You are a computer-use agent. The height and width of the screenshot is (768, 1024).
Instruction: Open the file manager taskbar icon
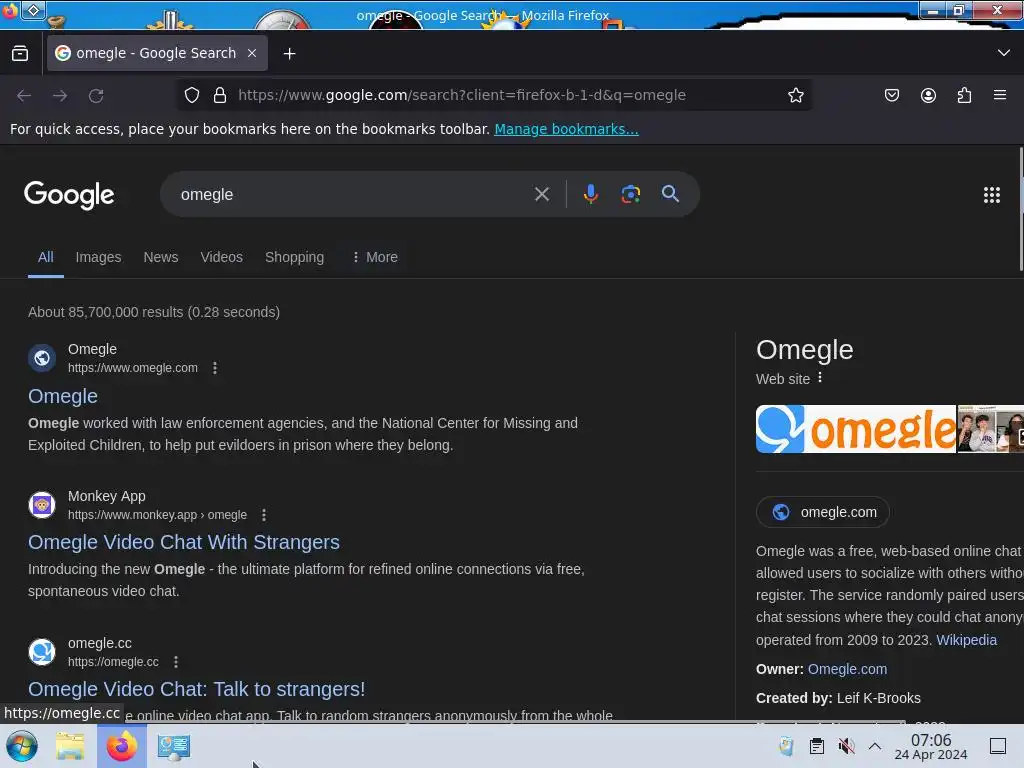click(69, 746)
